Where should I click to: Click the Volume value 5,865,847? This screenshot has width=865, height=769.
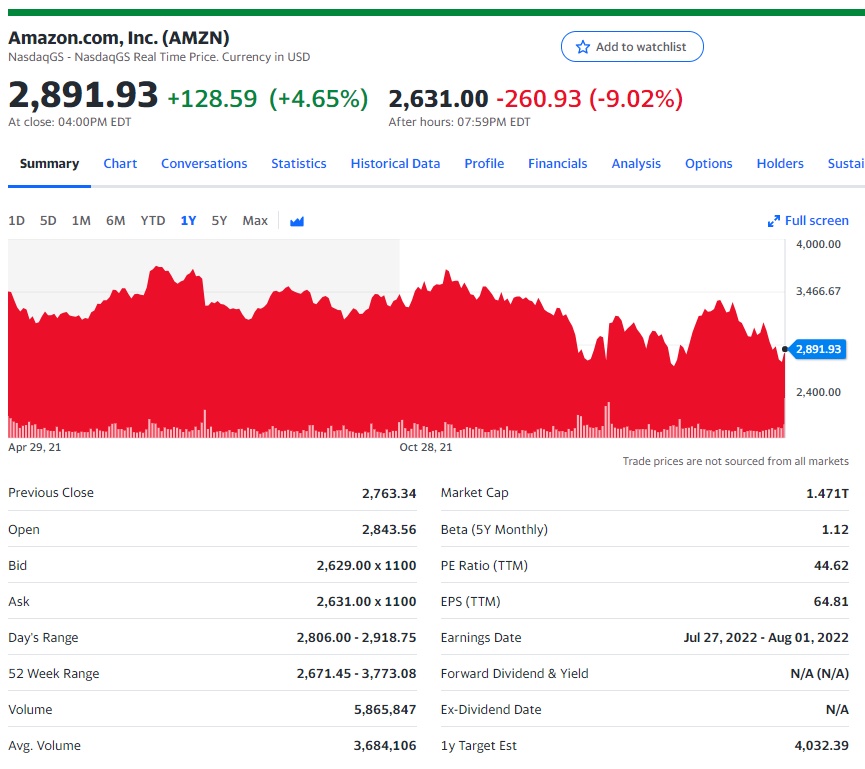tap(385, 709)
